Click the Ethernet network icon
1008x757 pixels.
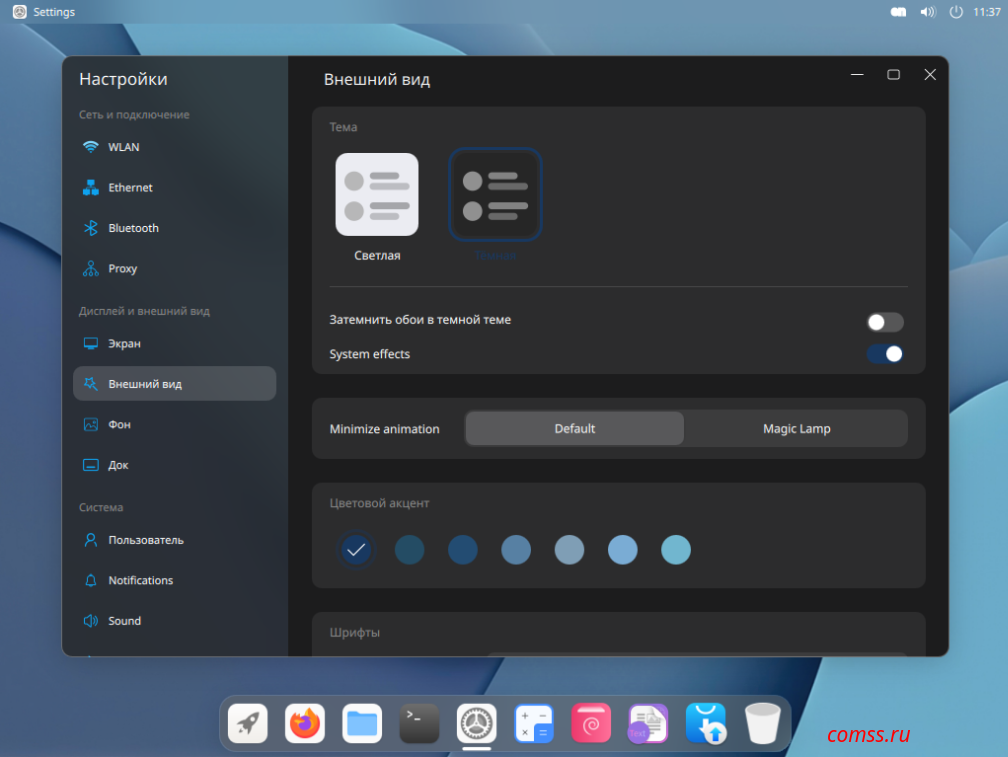click(x=91, y=188)
